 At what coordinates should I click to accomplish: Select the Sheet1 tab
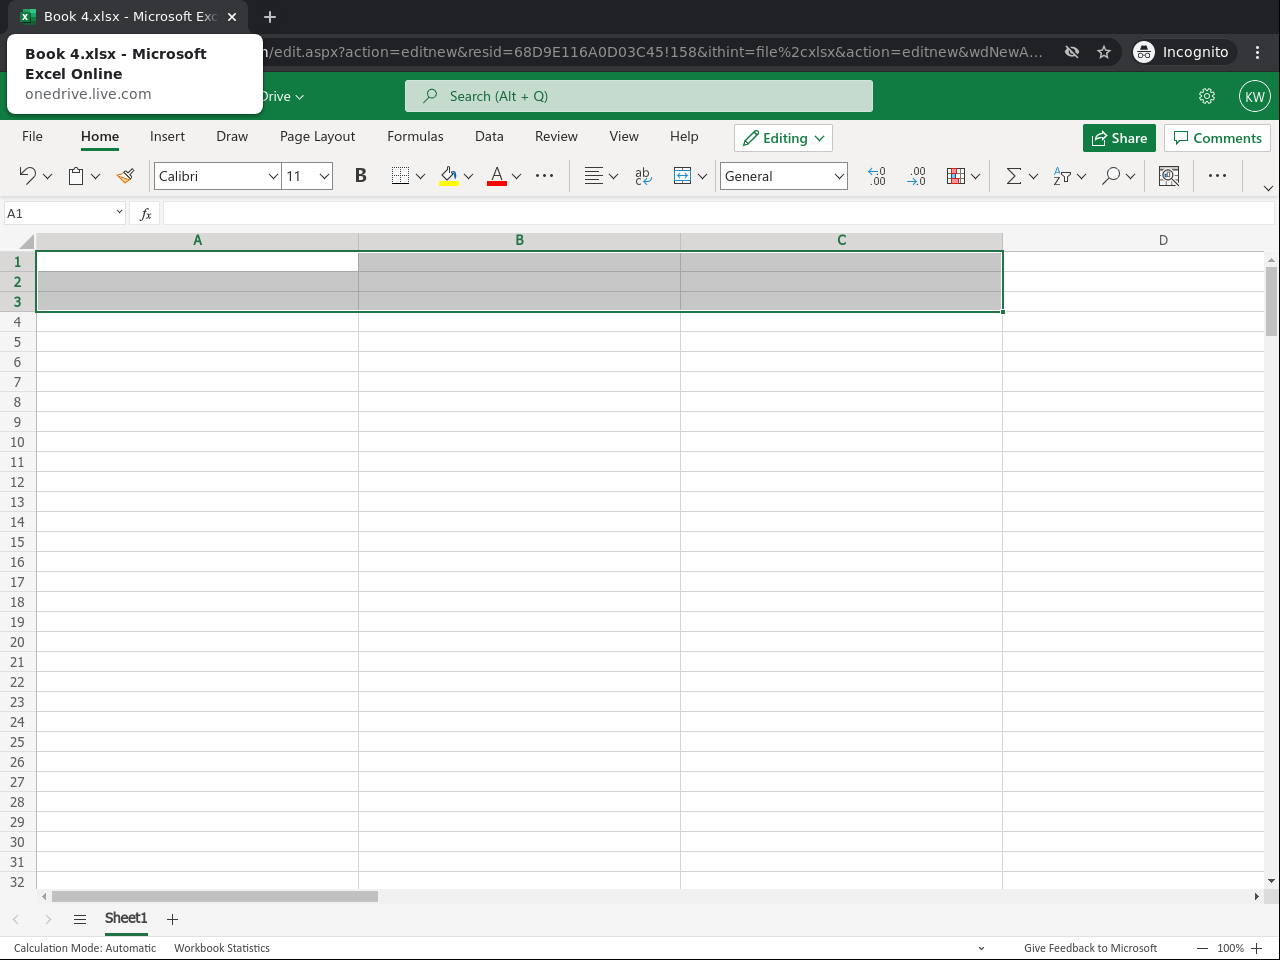pyautogui.click(x=126, y=919)
